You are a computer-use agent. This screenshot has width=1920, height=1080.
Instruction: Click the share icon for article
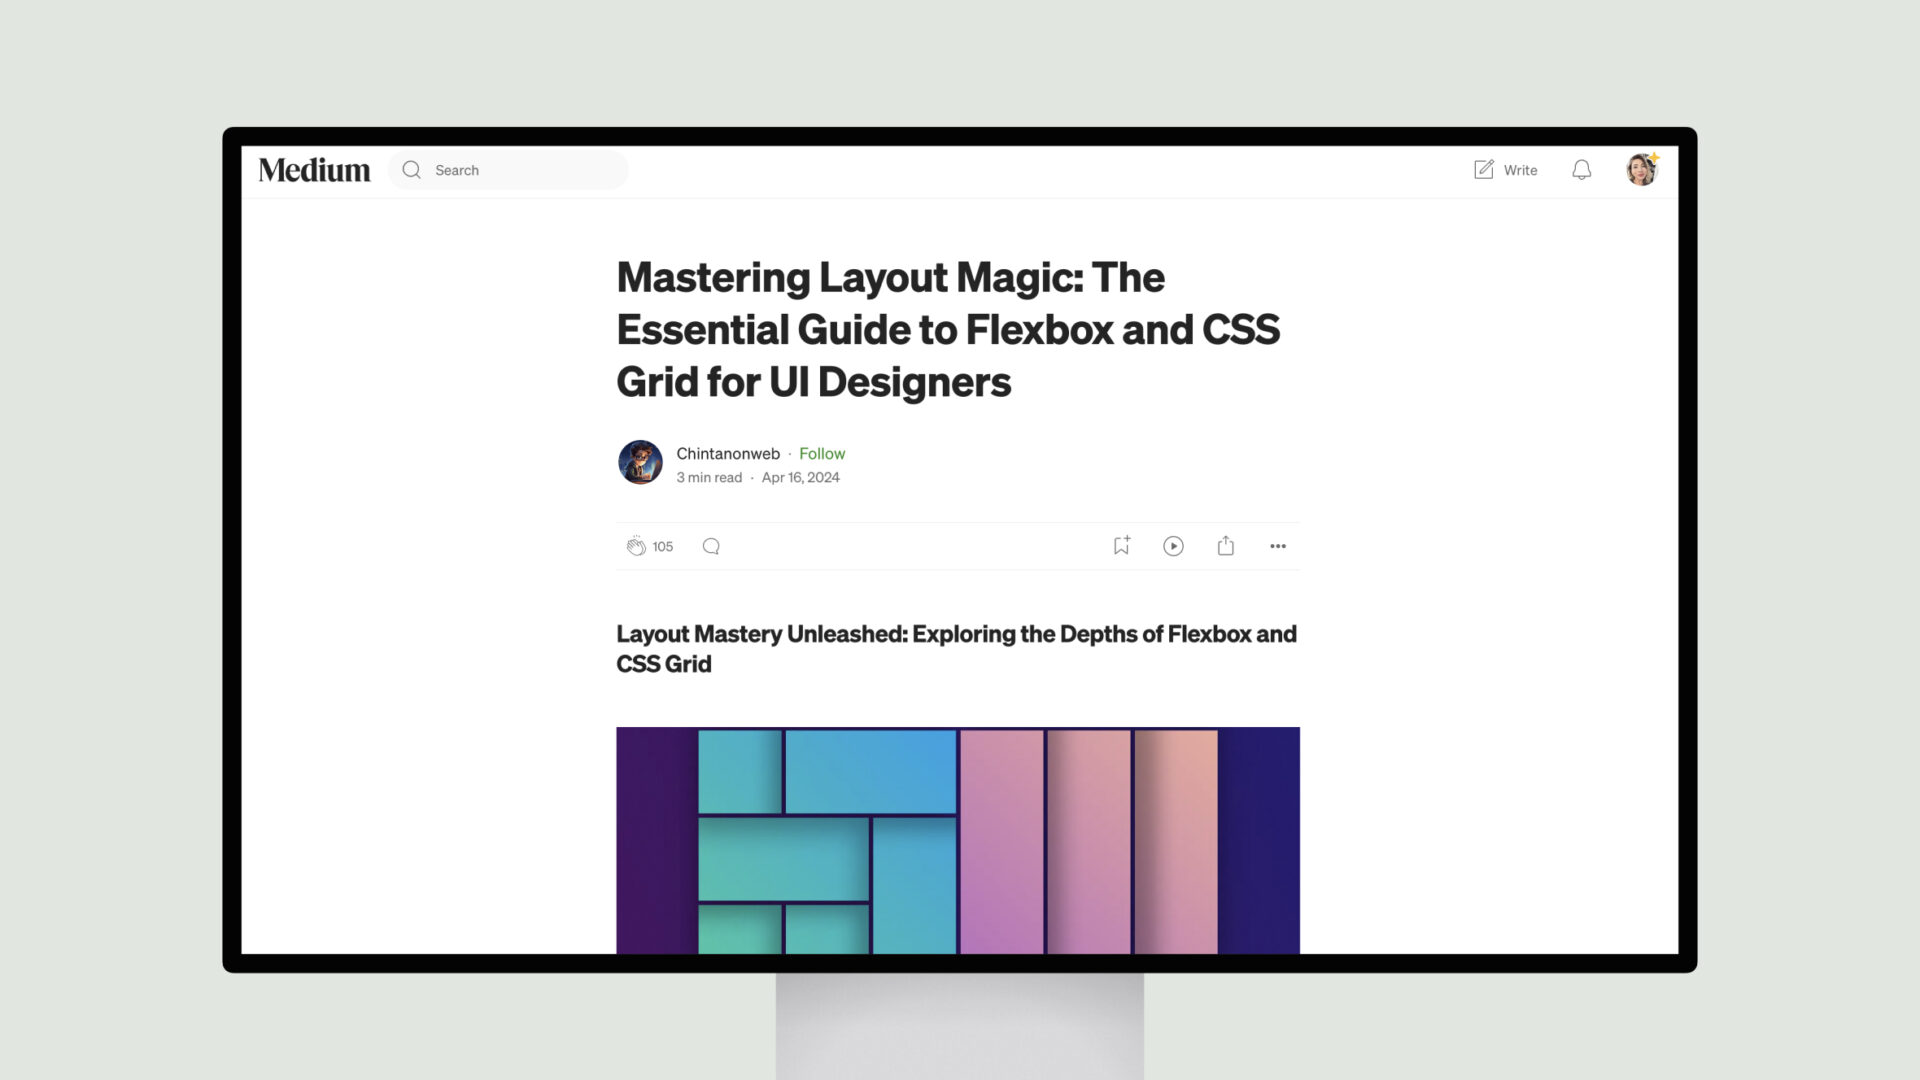tap(1226, 545)
